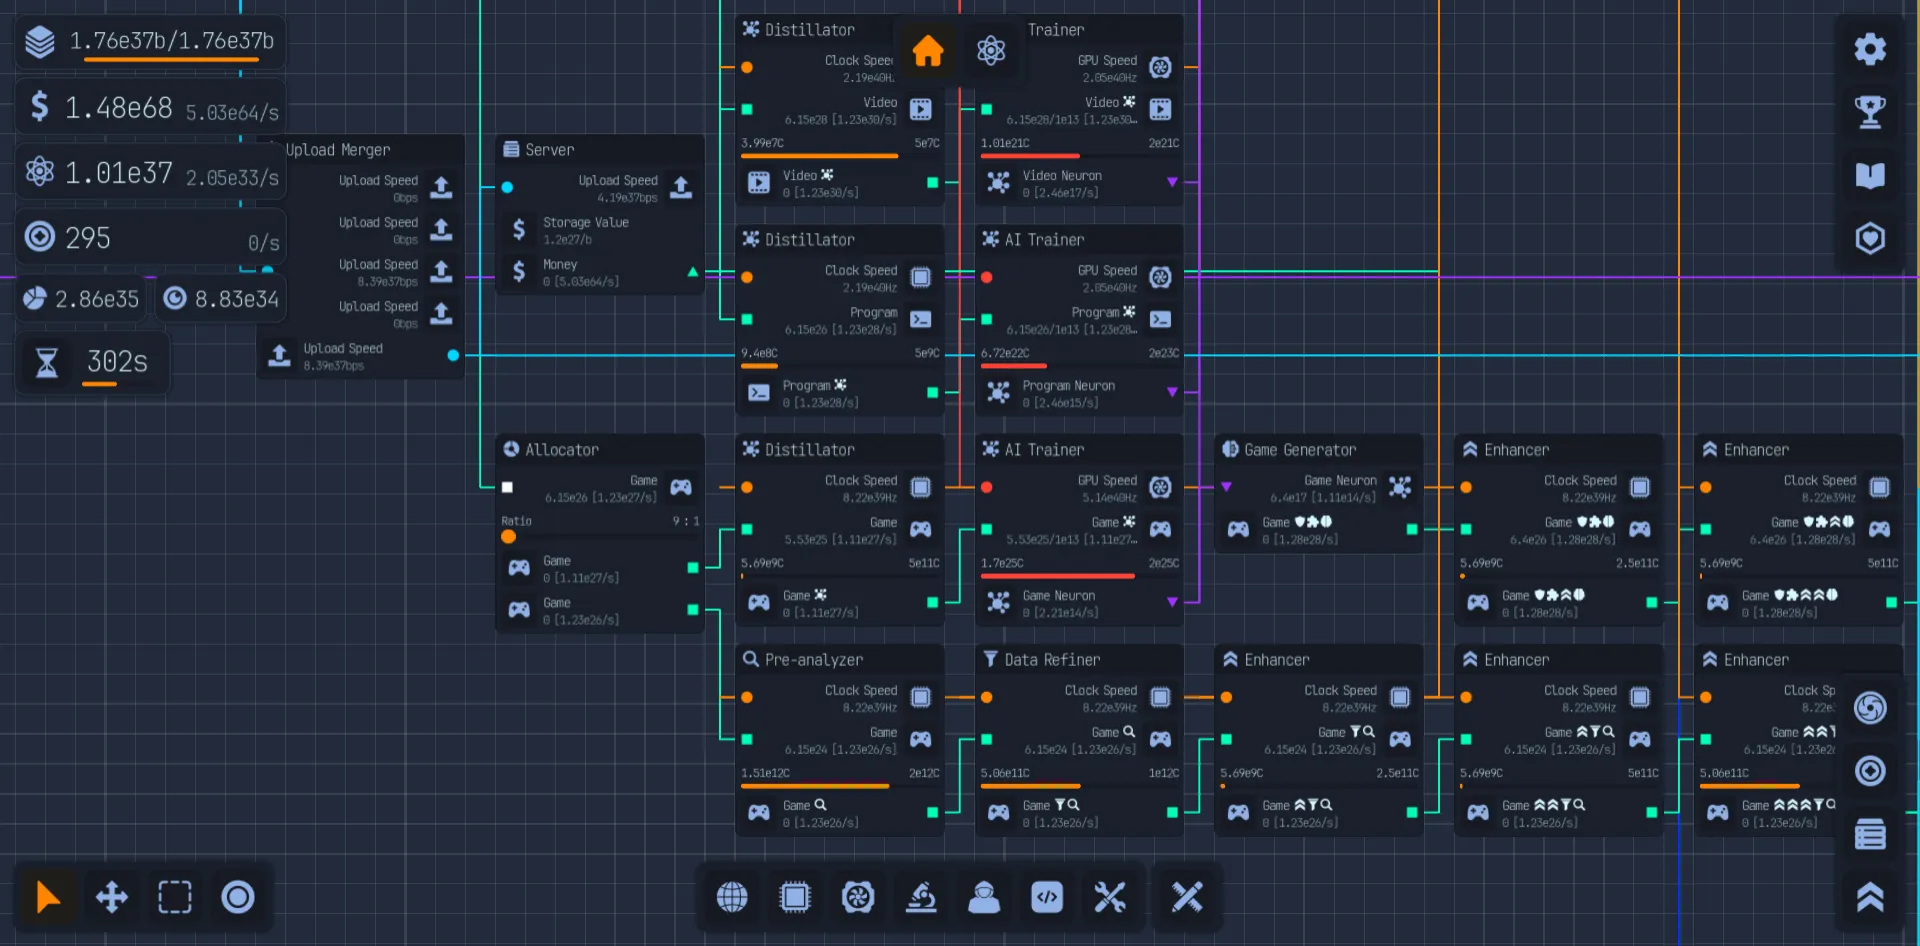
Task: Open the ruler and pencil tool
Action: (1187, 897)
